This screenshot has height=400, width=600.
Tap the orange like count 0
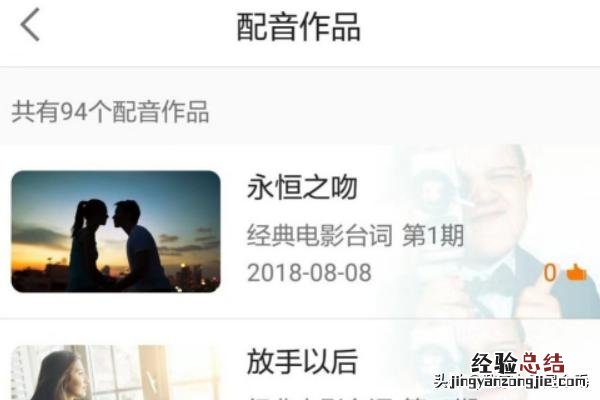point(550,273)
